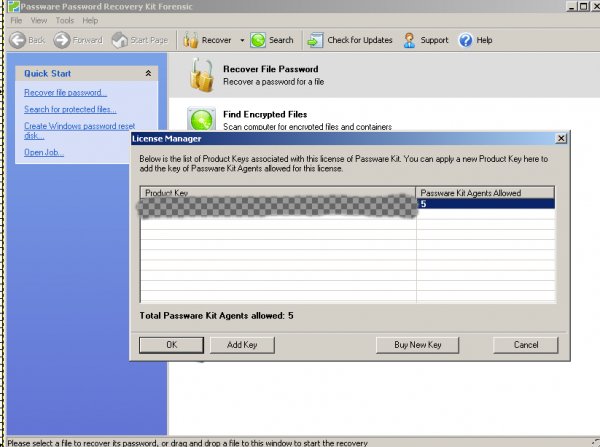The image size is (600, 447).
Task: Maximize the Passware main window
Action: (583, 6)
